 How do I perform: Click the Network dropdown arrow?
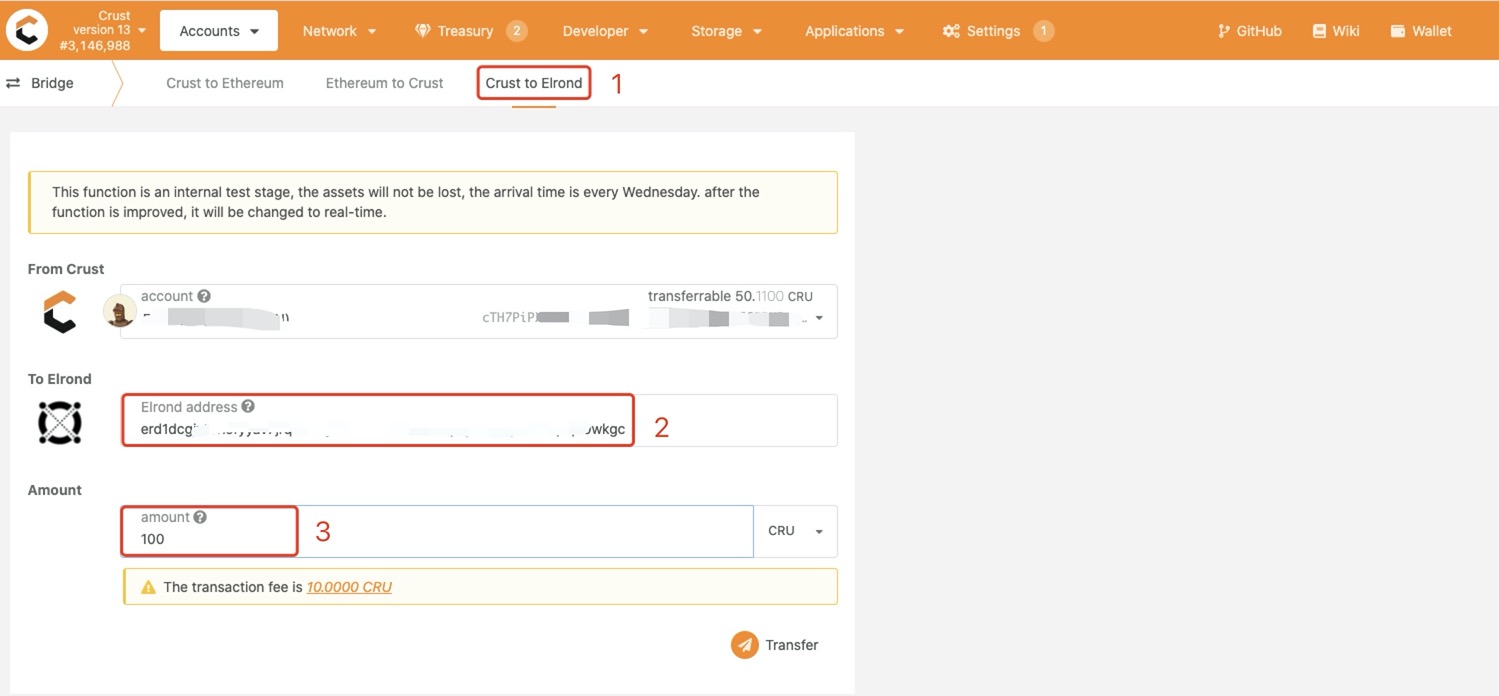[x=372, y=32]
